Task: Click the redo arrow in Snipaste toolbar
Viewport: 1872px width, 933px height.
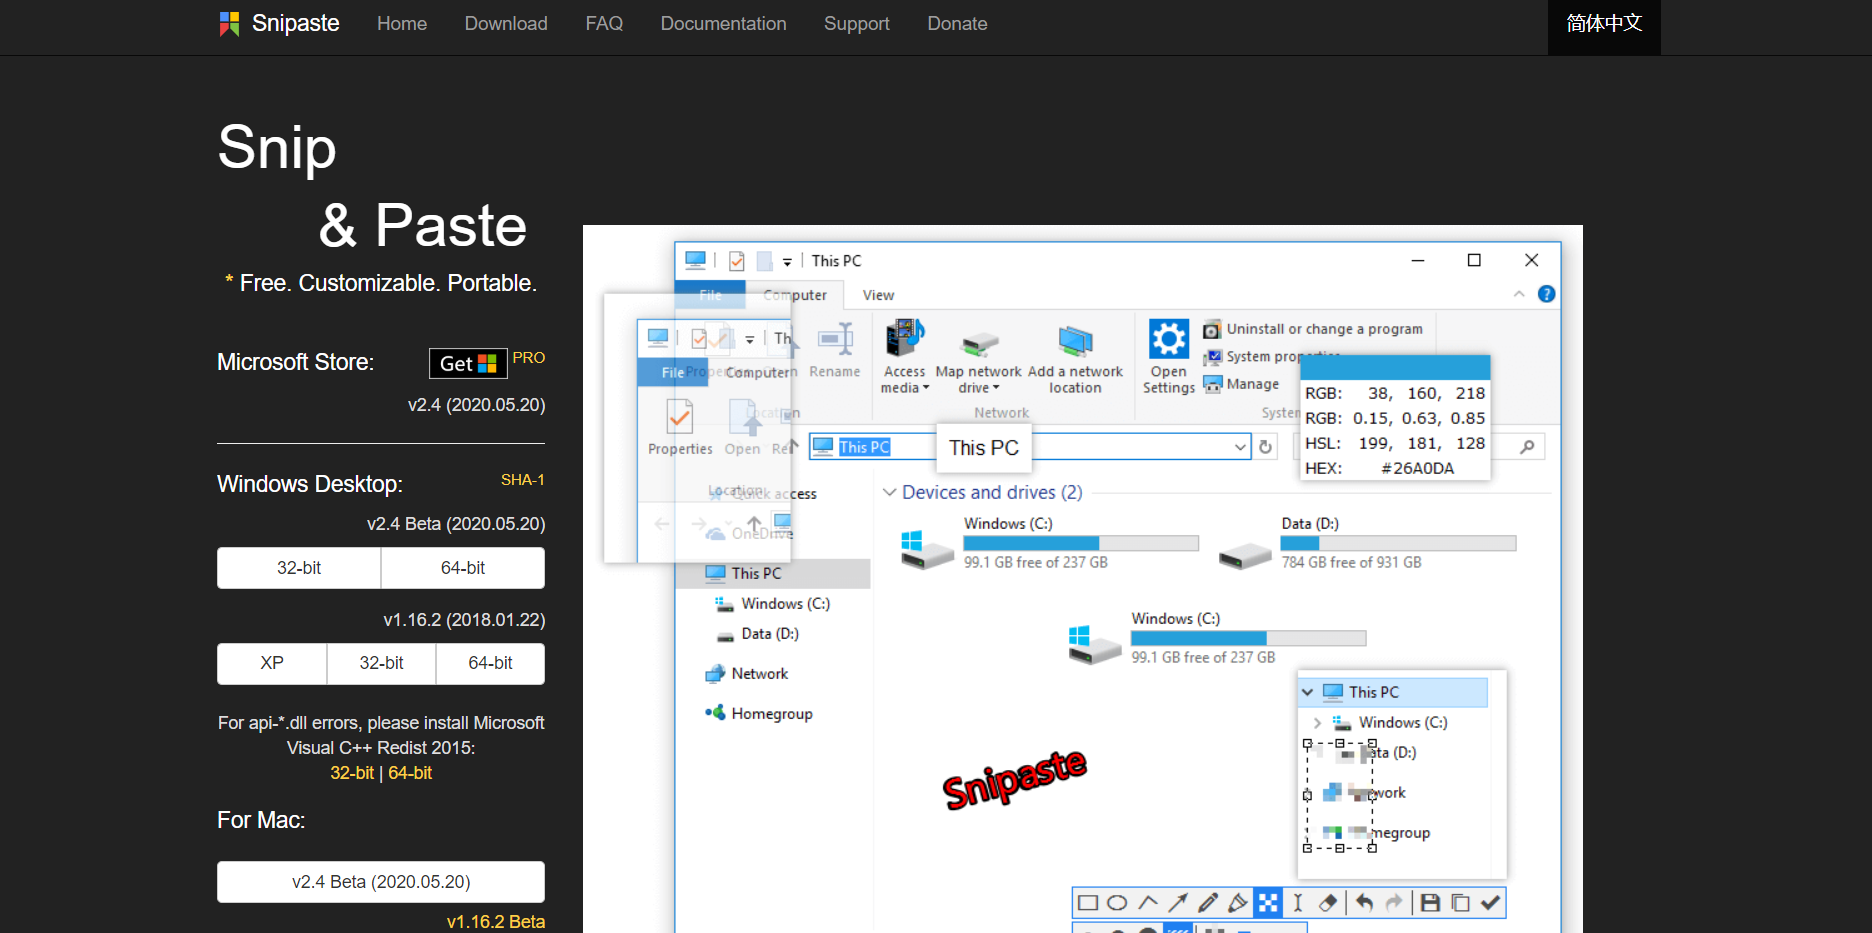Action: [x=1394, y=903]
